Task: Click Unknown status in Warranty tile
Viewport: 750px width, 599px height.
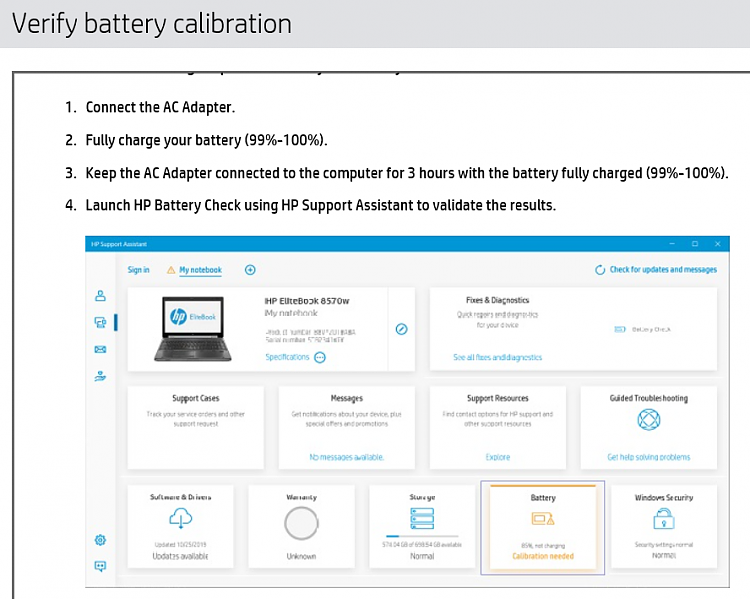Action: (x=301, y=556)
